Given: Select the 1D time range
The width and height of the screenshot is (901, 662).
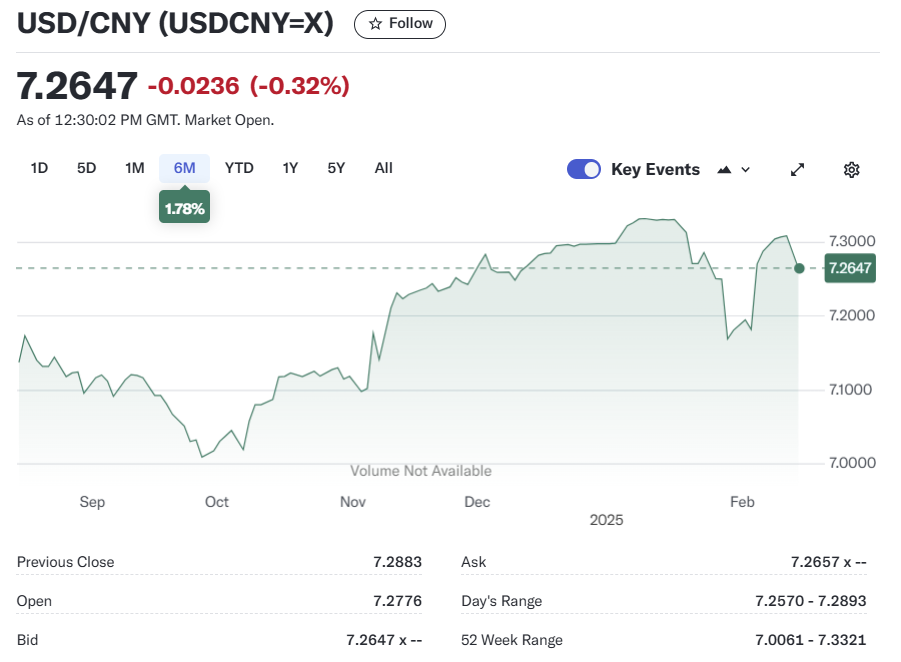Looking at the screenshot, I should pyautogui.click(x=39, y=168).
